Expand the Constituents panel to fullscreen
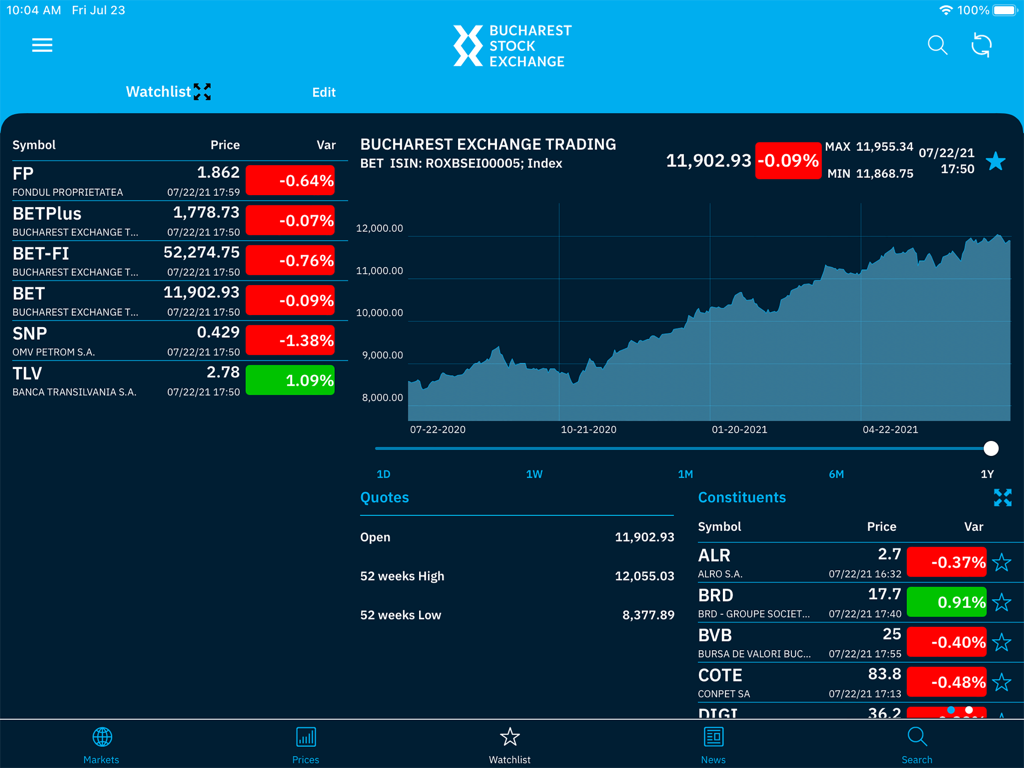 1003,497
